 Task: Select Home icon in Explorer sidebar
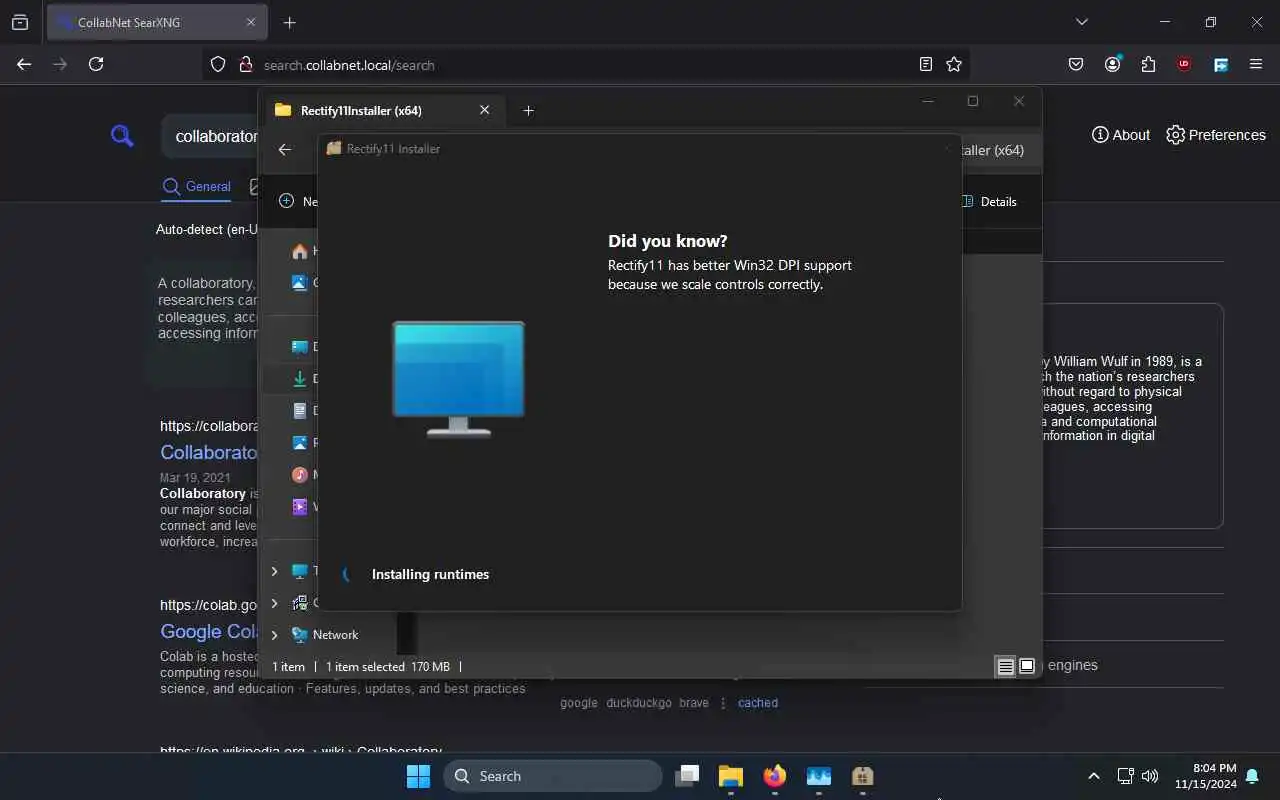click(x=299, y=251)
